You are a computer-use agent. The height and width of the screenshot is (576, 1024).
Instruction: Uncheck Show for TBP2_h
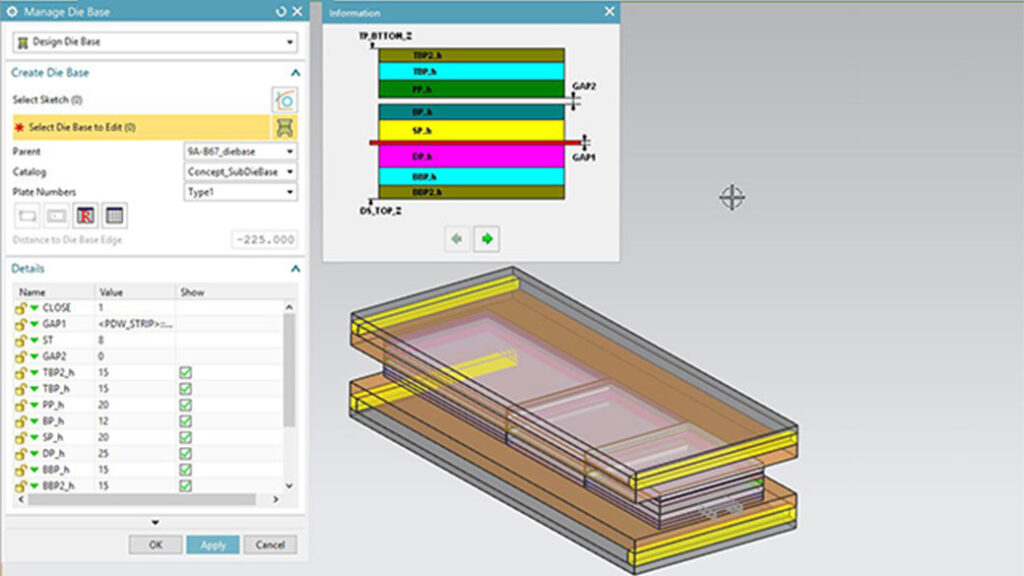click(187, 371)
